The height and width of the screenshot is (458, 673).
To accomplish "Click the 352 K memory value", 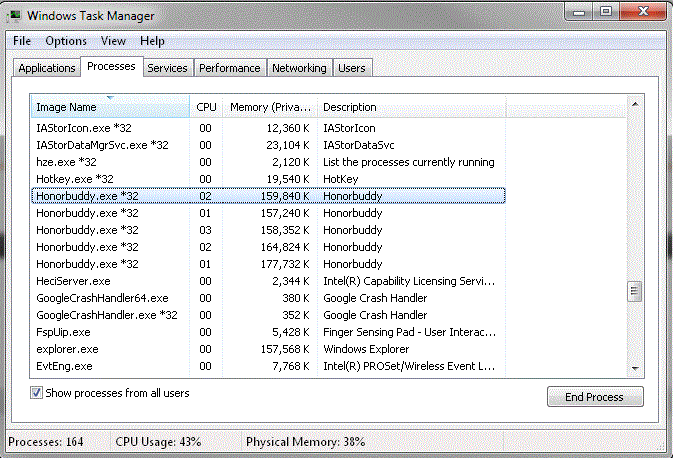I will click(295, 315).
